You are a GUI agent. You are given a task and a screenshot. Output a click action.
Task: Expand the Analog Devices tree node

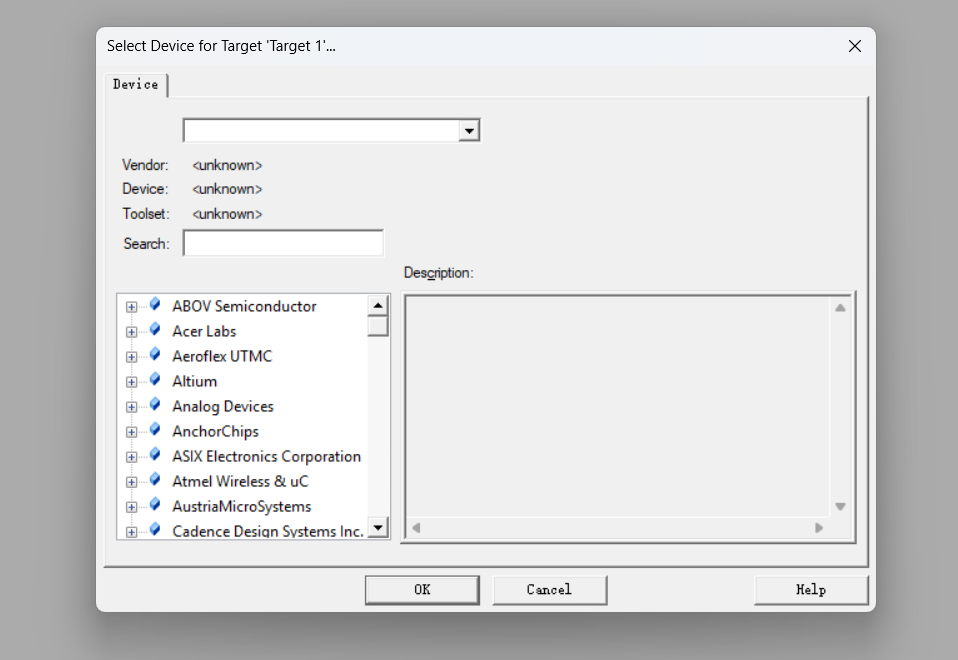click(x=131, y=407)
